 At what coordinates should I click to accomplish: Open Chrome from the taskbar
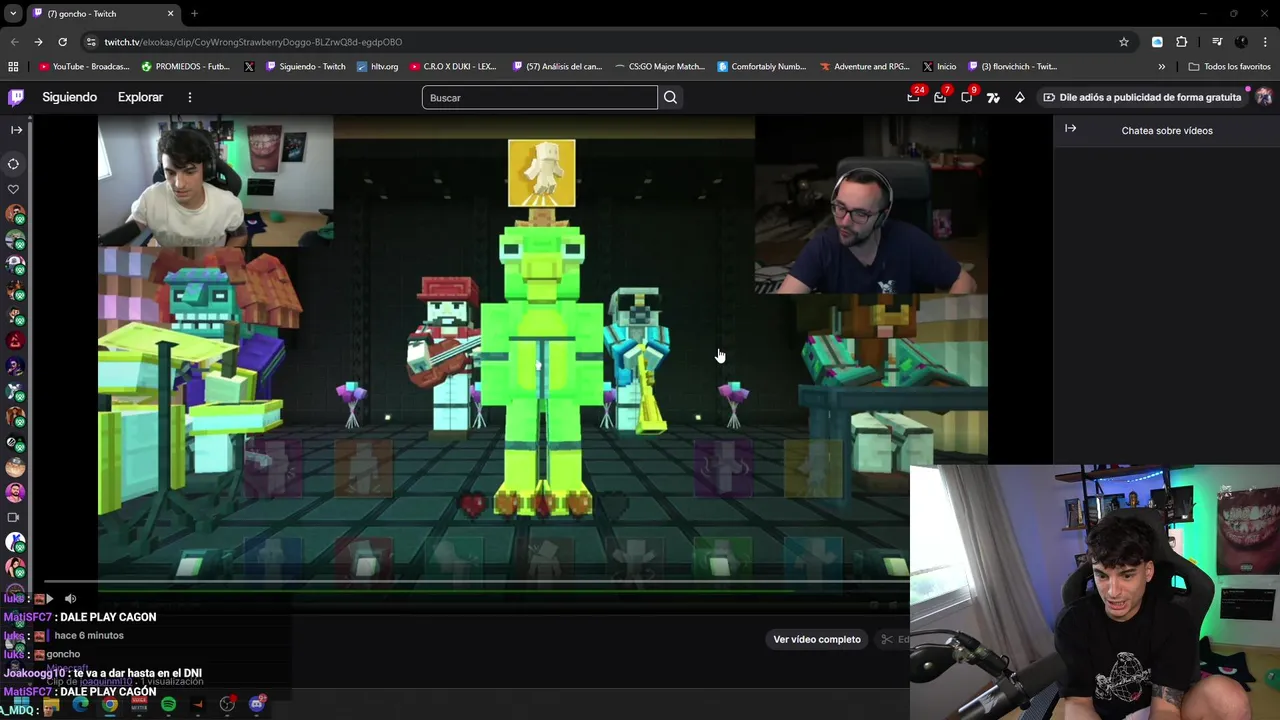coord(110,705)
